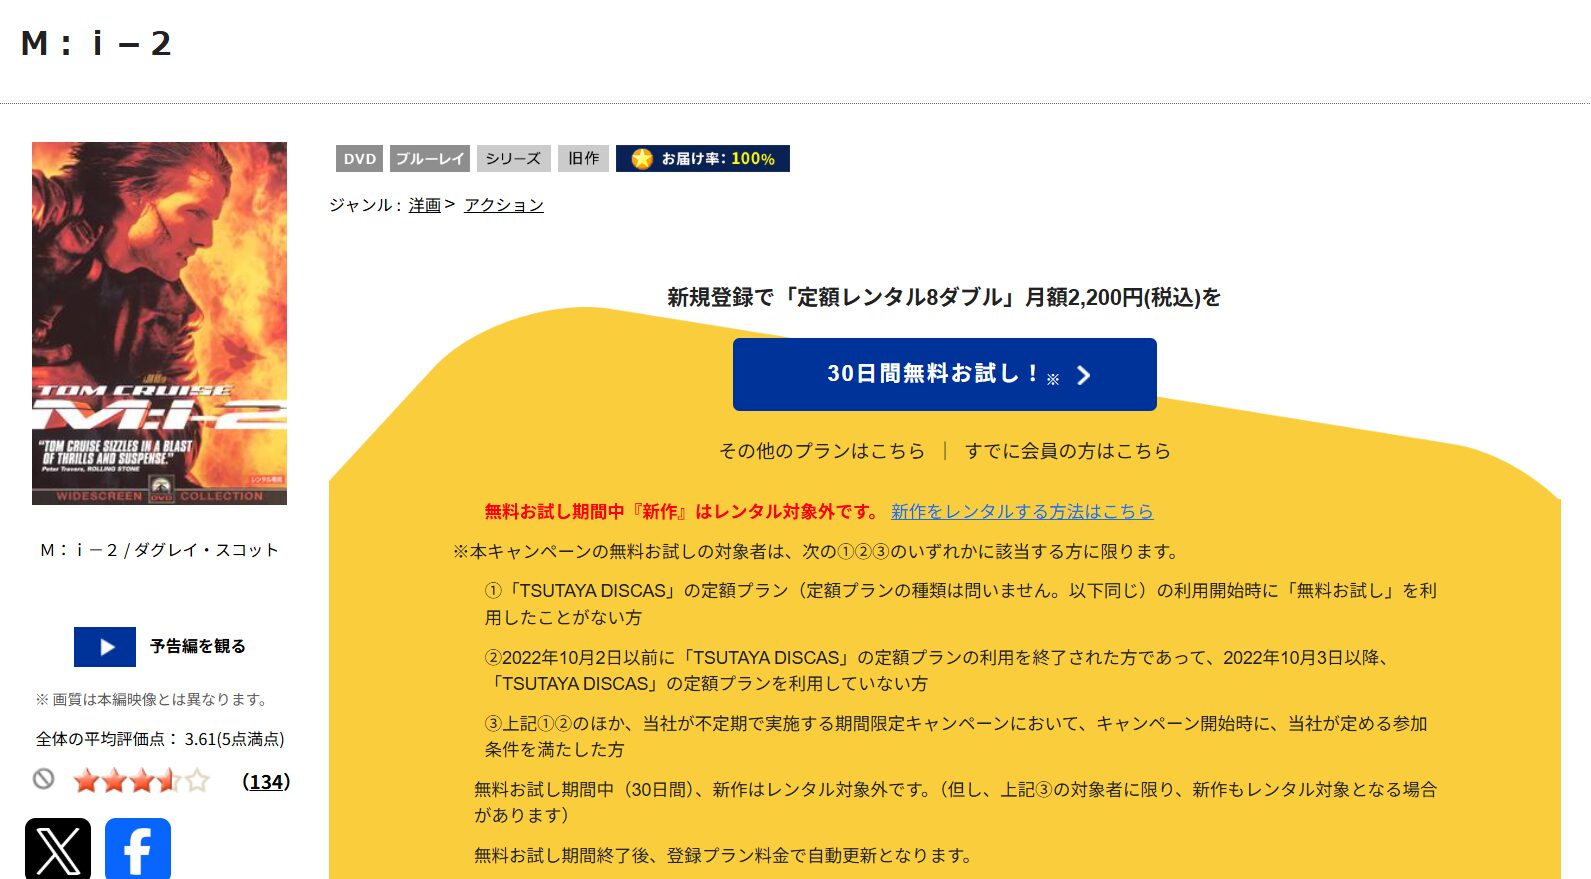
Task: Rate with the fifth empty star
Action: pyautogui.click(x=197, y=780)
